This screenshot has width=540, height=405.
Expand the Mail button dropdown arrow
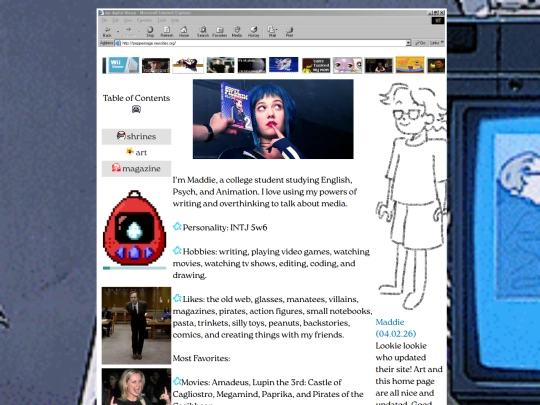[277, 30]
